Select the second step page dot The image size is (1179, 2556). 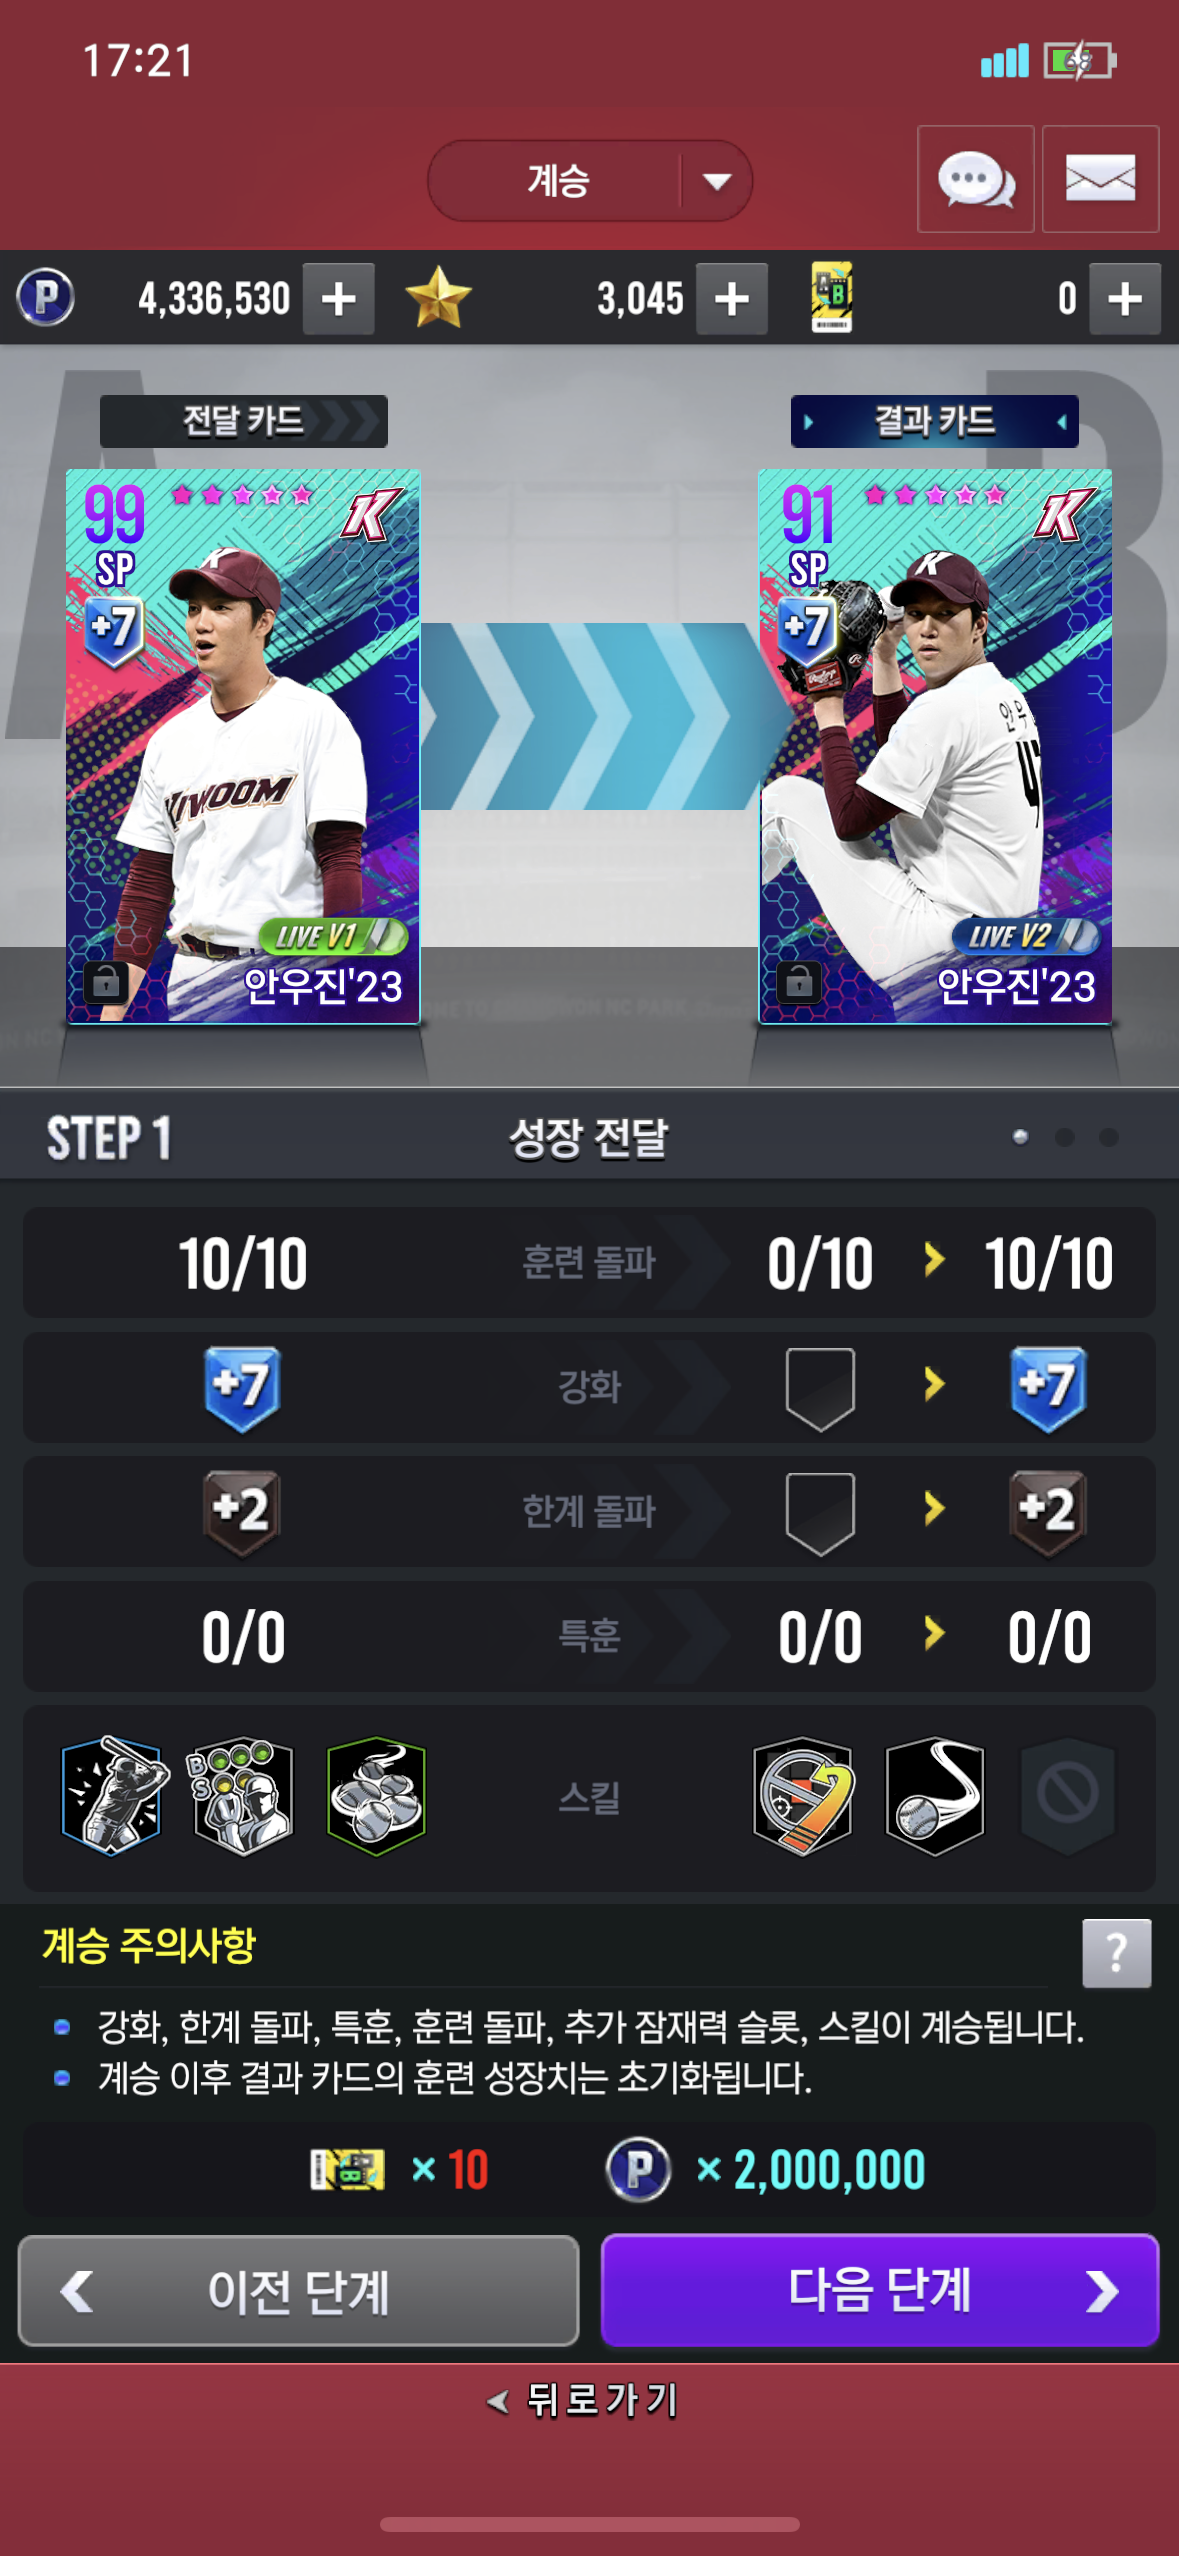(x=1064, y=1137)
